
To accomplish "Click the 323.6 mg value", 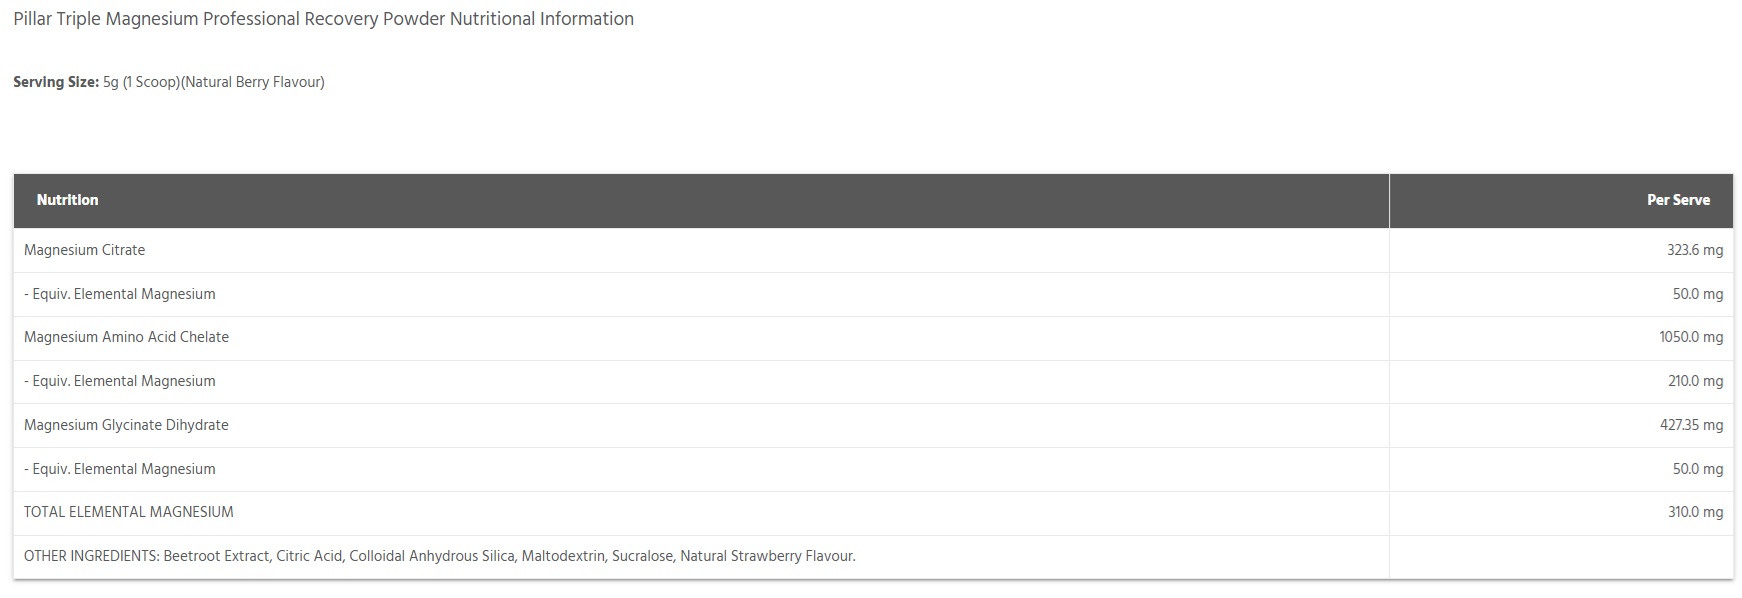I will pos(1694,250).
